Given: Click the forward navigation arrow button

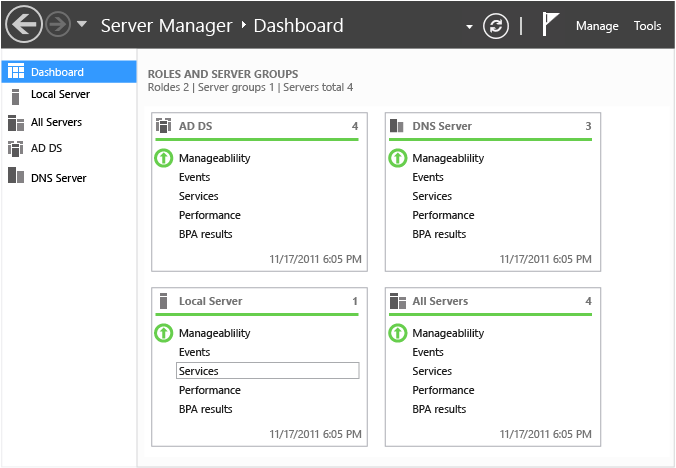Looking at the screenshot, I should (x=58, y=25).
